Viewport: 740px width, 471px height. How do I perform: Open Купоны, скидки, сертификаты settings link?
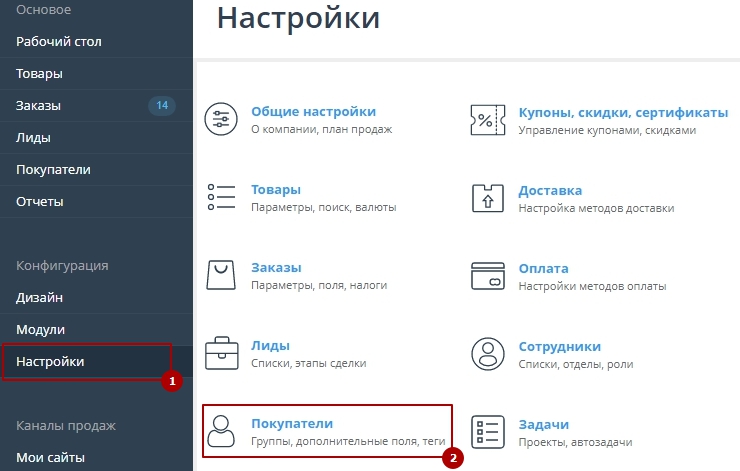point(622,111)
